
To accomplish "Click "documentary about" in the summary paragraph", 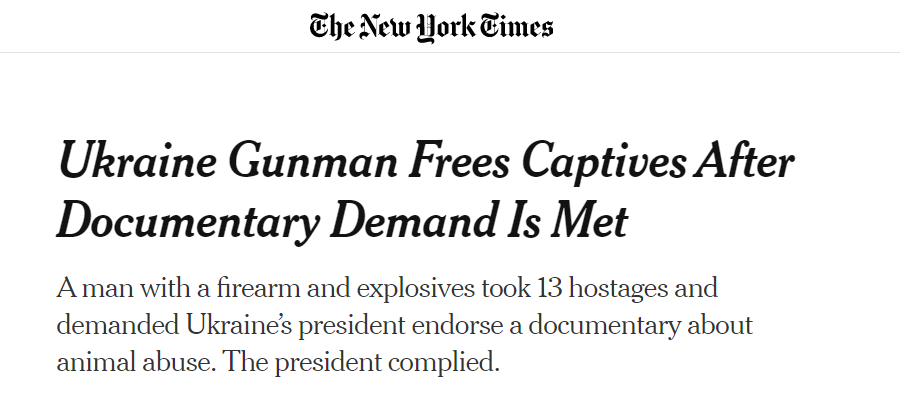I will coord(640,326).
